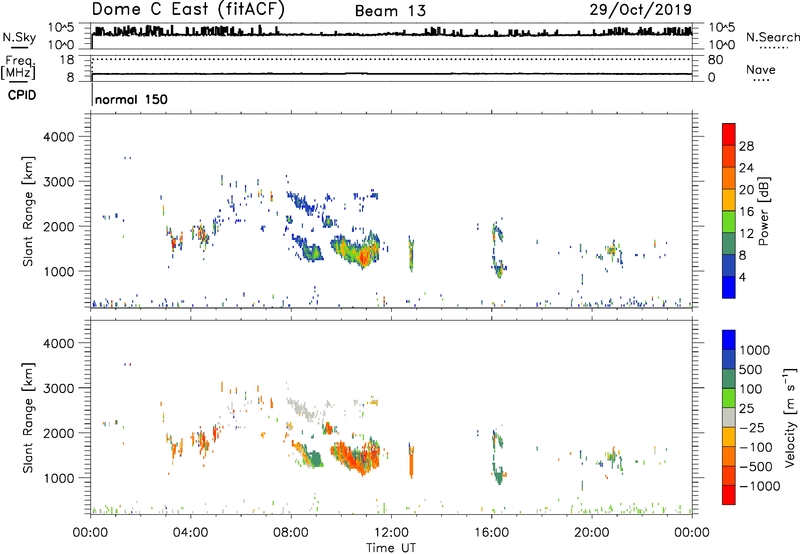Click the yellow 16–20 dB power swatch

click(x=729, y=200)
